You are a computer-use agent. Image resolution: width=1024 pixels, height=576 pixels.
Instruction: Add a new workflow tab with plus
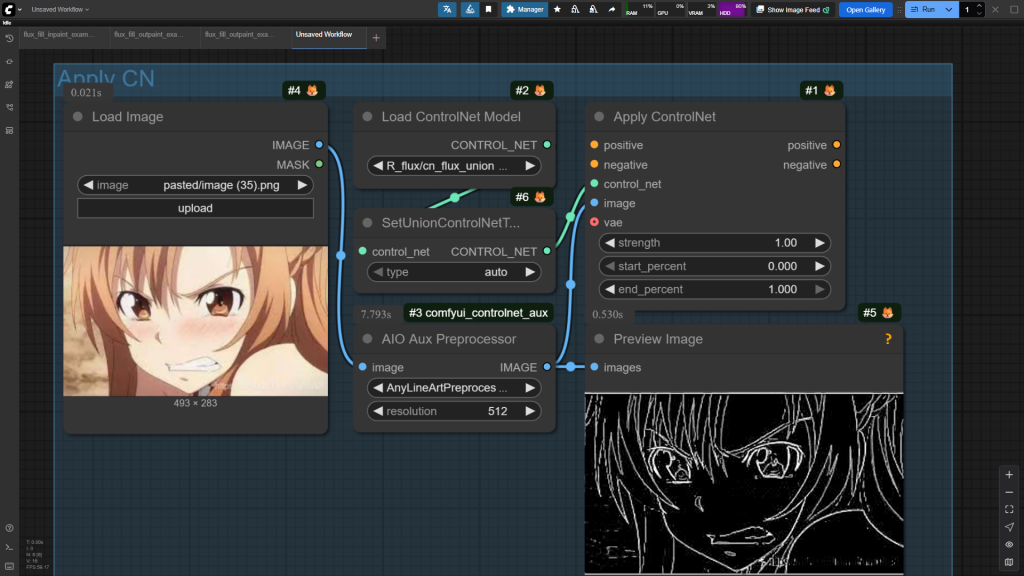click(376, 37)
